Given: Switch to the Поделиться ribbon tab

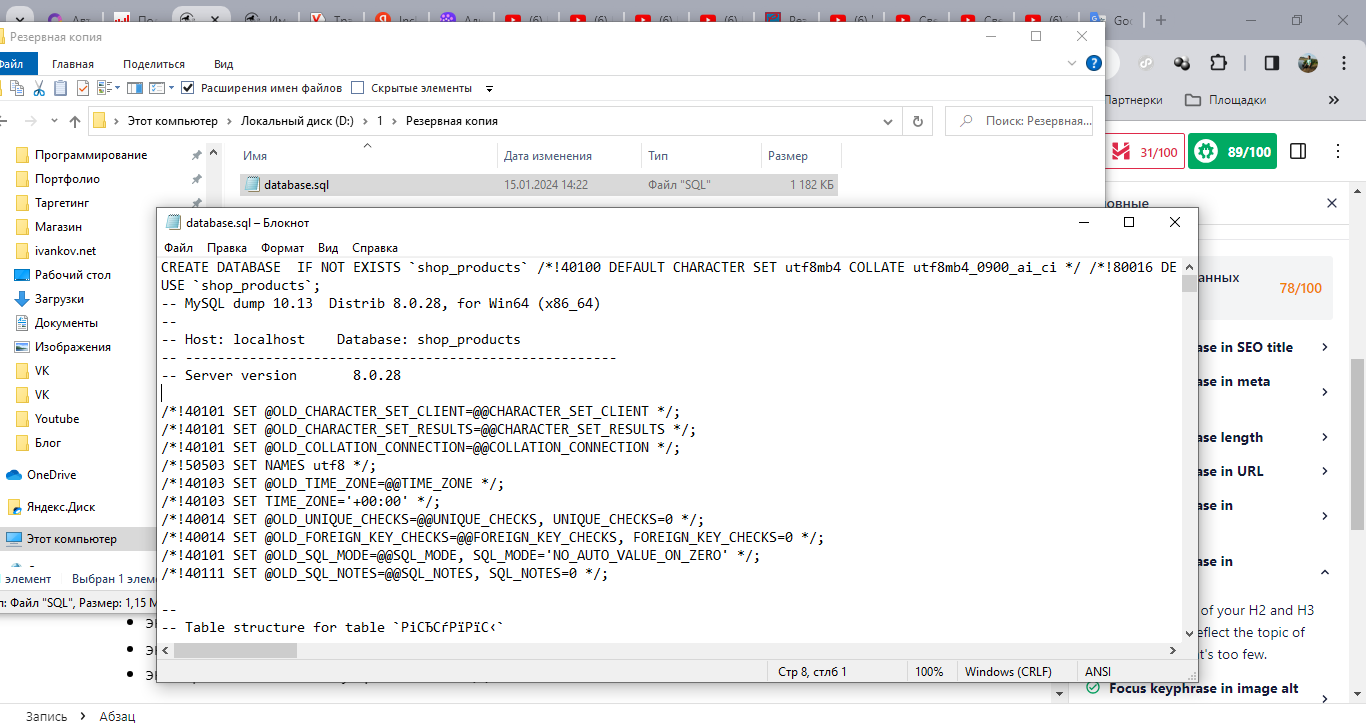Looking at the screenshot, I should click(154, 64).
